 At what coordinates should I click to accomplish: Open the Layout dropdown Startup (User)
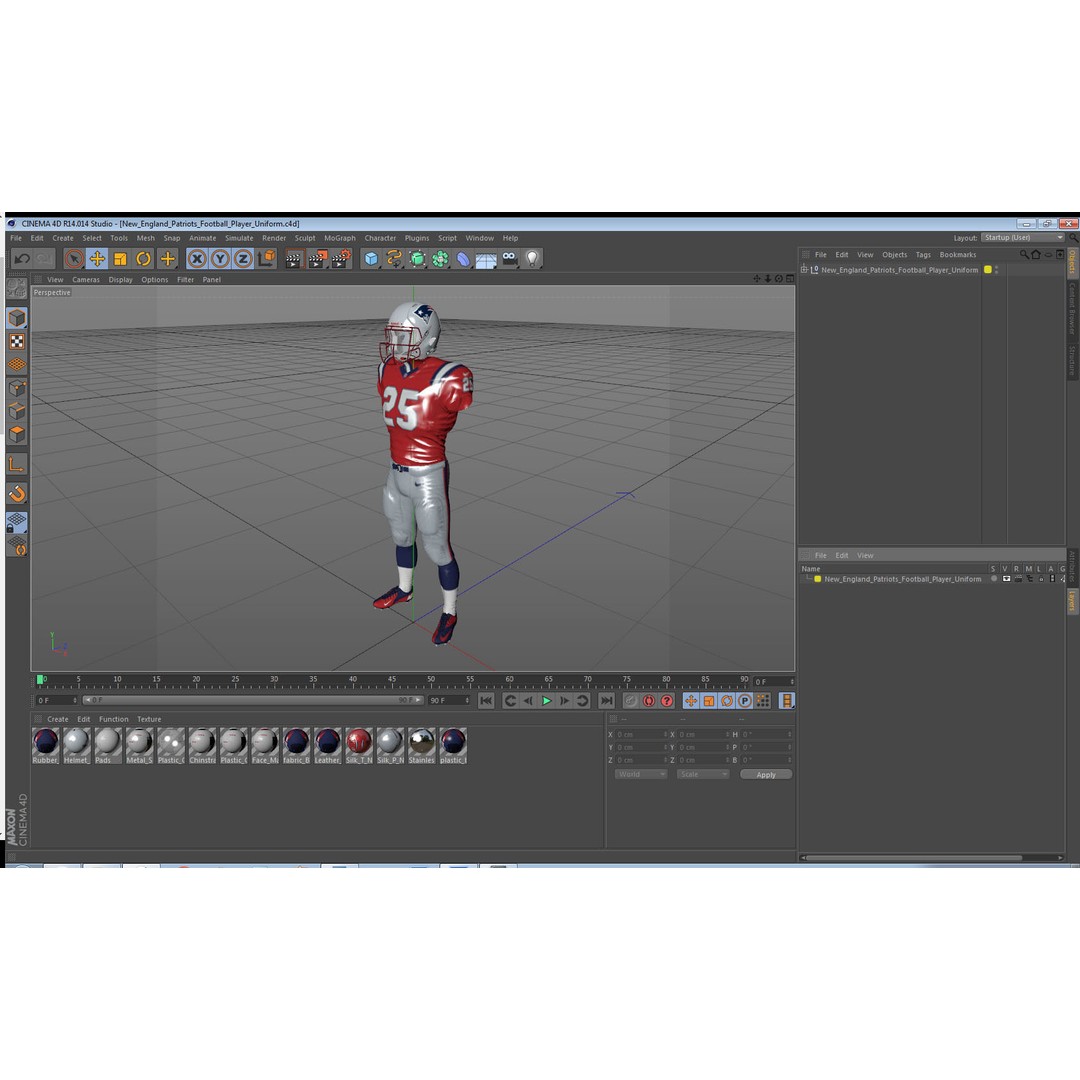tap(1023, 238)
